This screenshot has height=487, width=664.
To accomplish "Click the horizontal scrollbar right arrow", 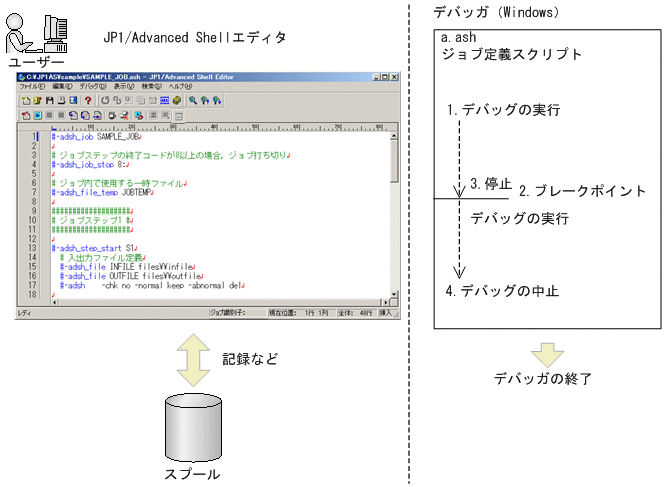I will pos(385,302).
